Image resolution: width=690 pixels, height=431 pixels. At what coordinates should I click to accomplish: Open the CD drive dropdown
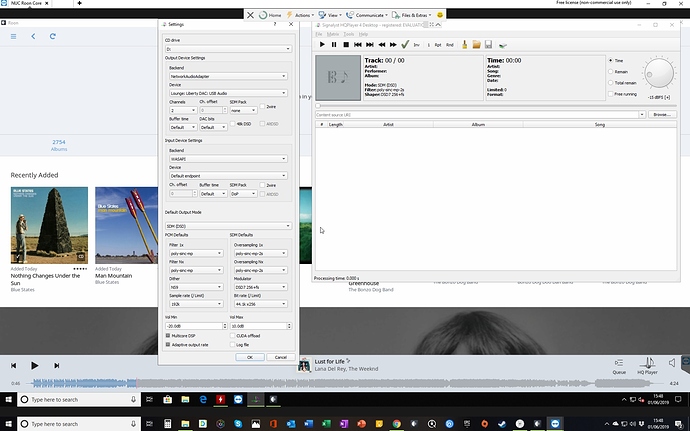pos(228,49)
